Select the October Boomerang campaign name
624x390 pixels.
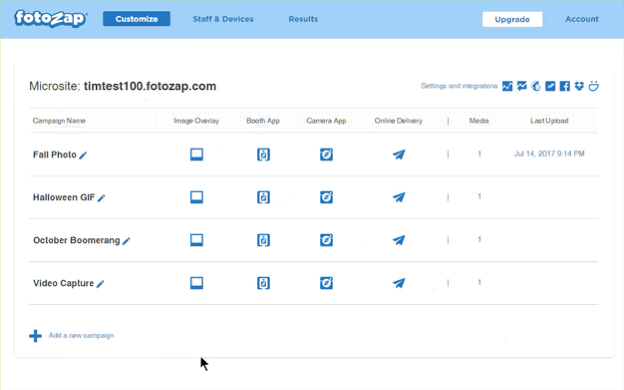[x=76, y=240]
